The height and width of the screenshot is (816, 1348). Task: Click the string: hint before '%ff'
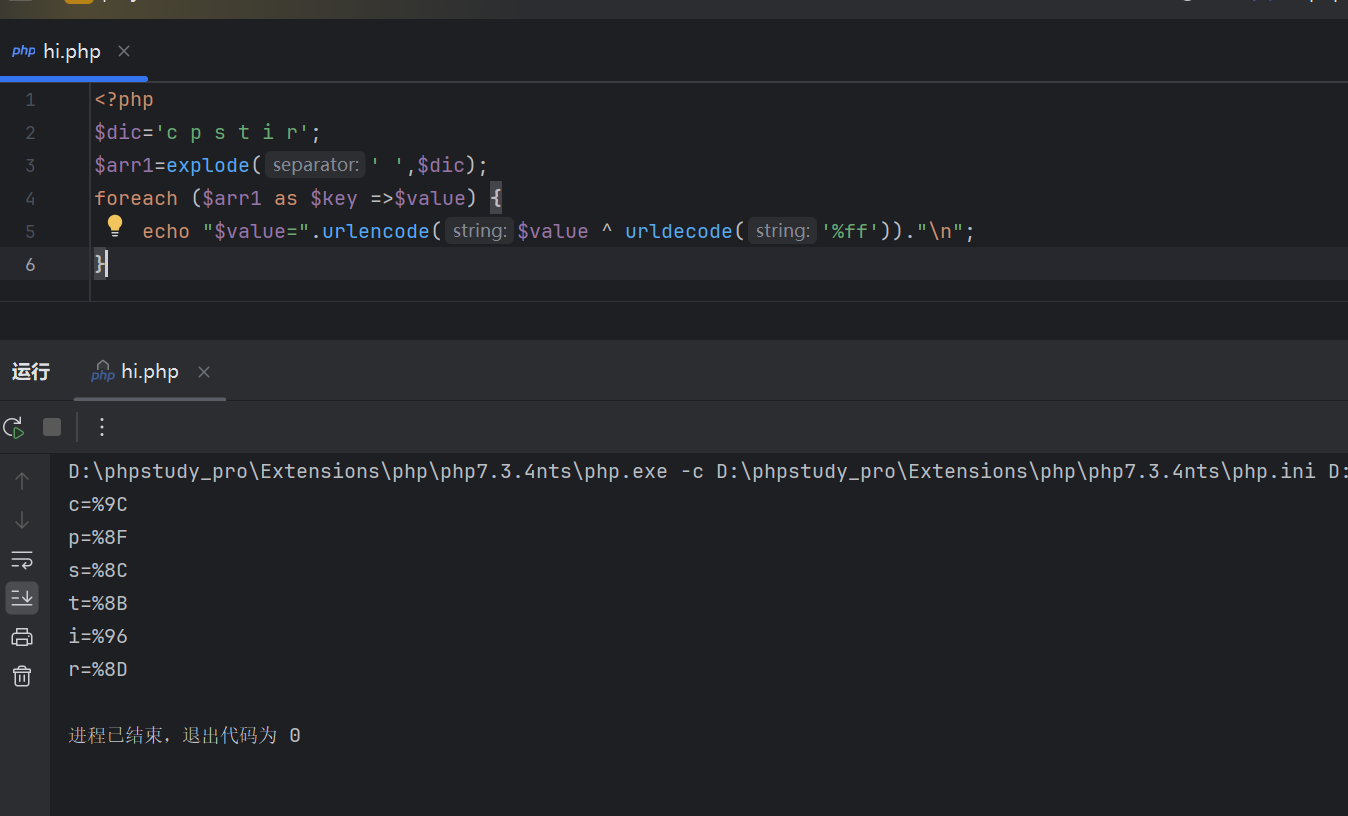click(783, 231)
